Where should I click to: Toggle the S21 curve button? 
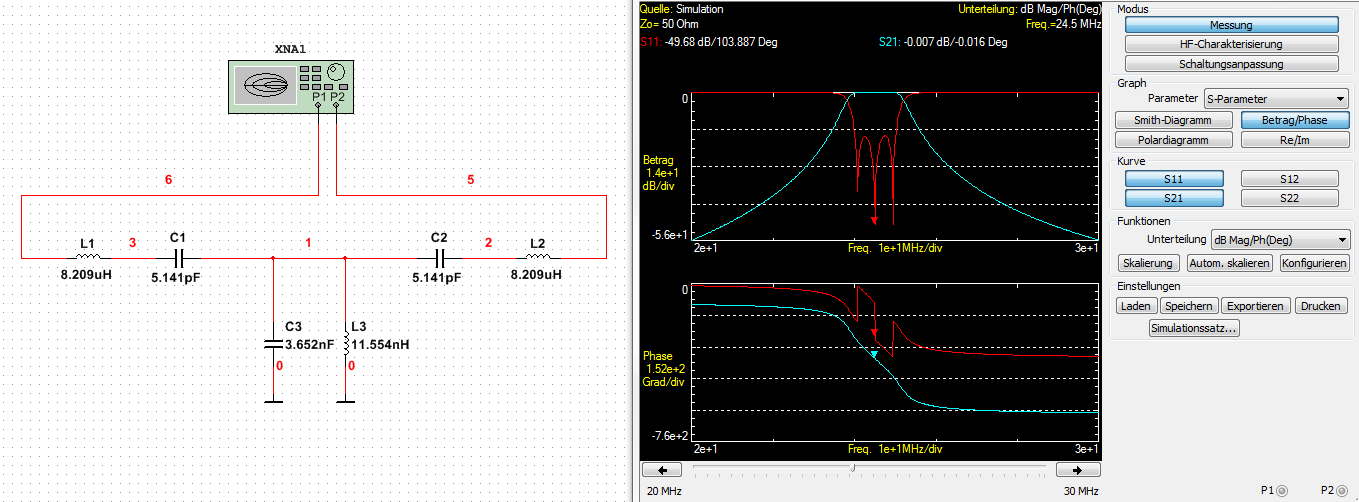tap(1173, 198)
